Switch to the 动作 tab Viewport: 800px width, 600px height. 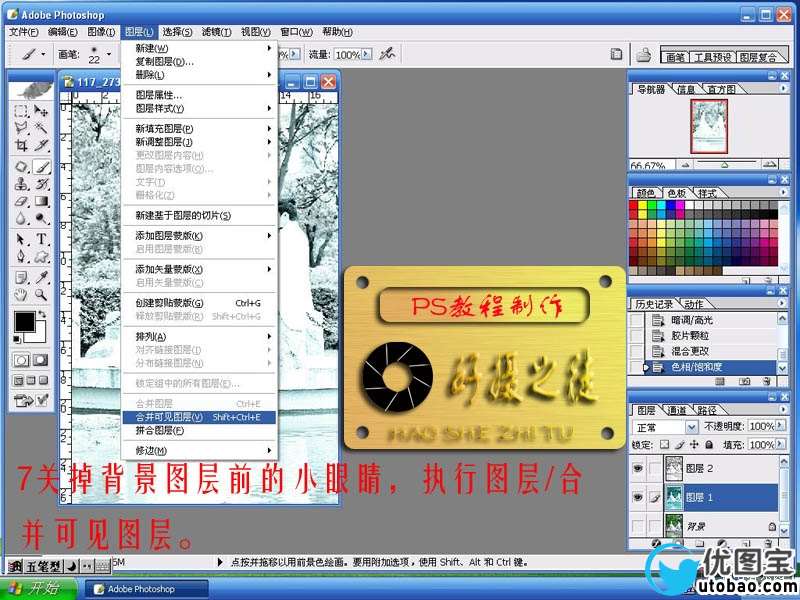pos(693,305)
